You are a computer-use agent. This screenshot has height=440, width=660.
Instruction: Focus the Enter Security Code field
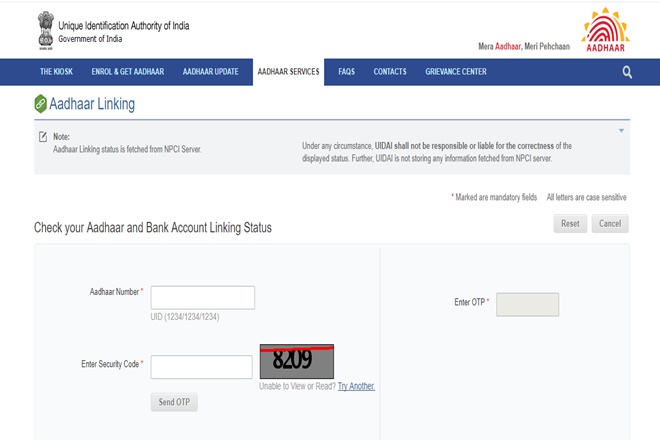pyautogui.click(x=201, y=367)
